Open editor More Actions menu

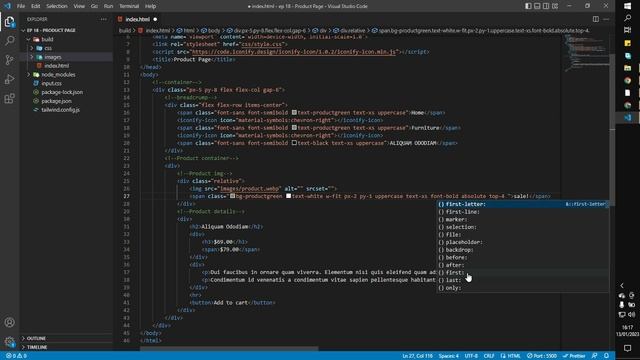click(606, 19)
